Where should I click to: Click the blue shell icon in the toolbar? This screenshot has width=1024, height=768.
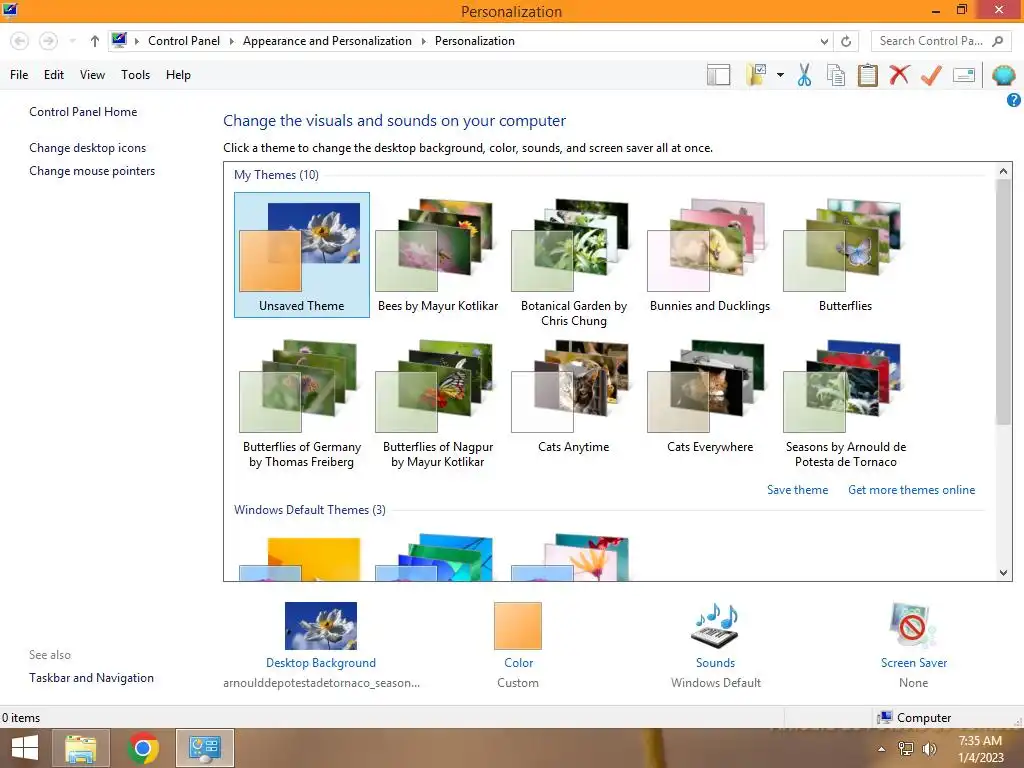pos(1003,75)
